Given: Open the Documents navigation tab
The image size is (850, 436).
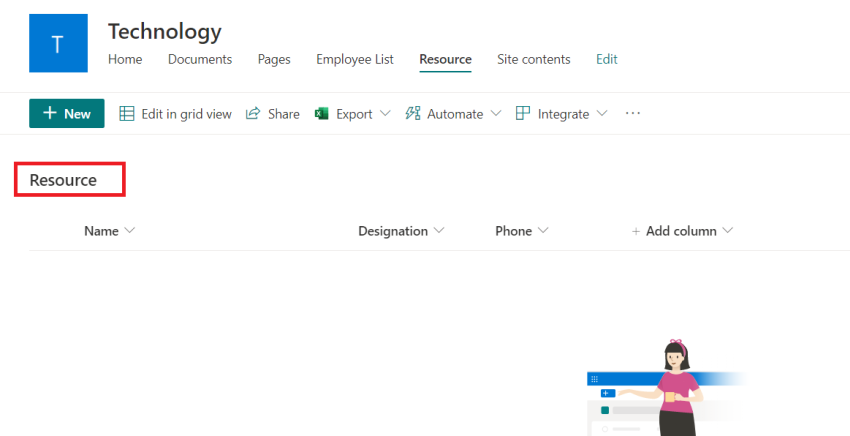Looking at the screenshot, I should 200,59.
